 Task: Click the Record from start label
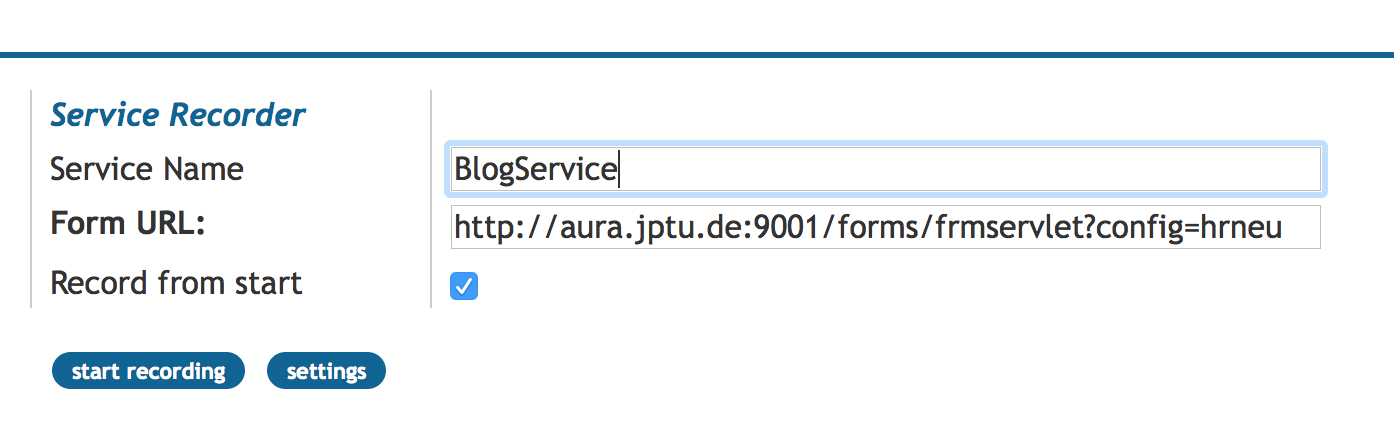176,283
